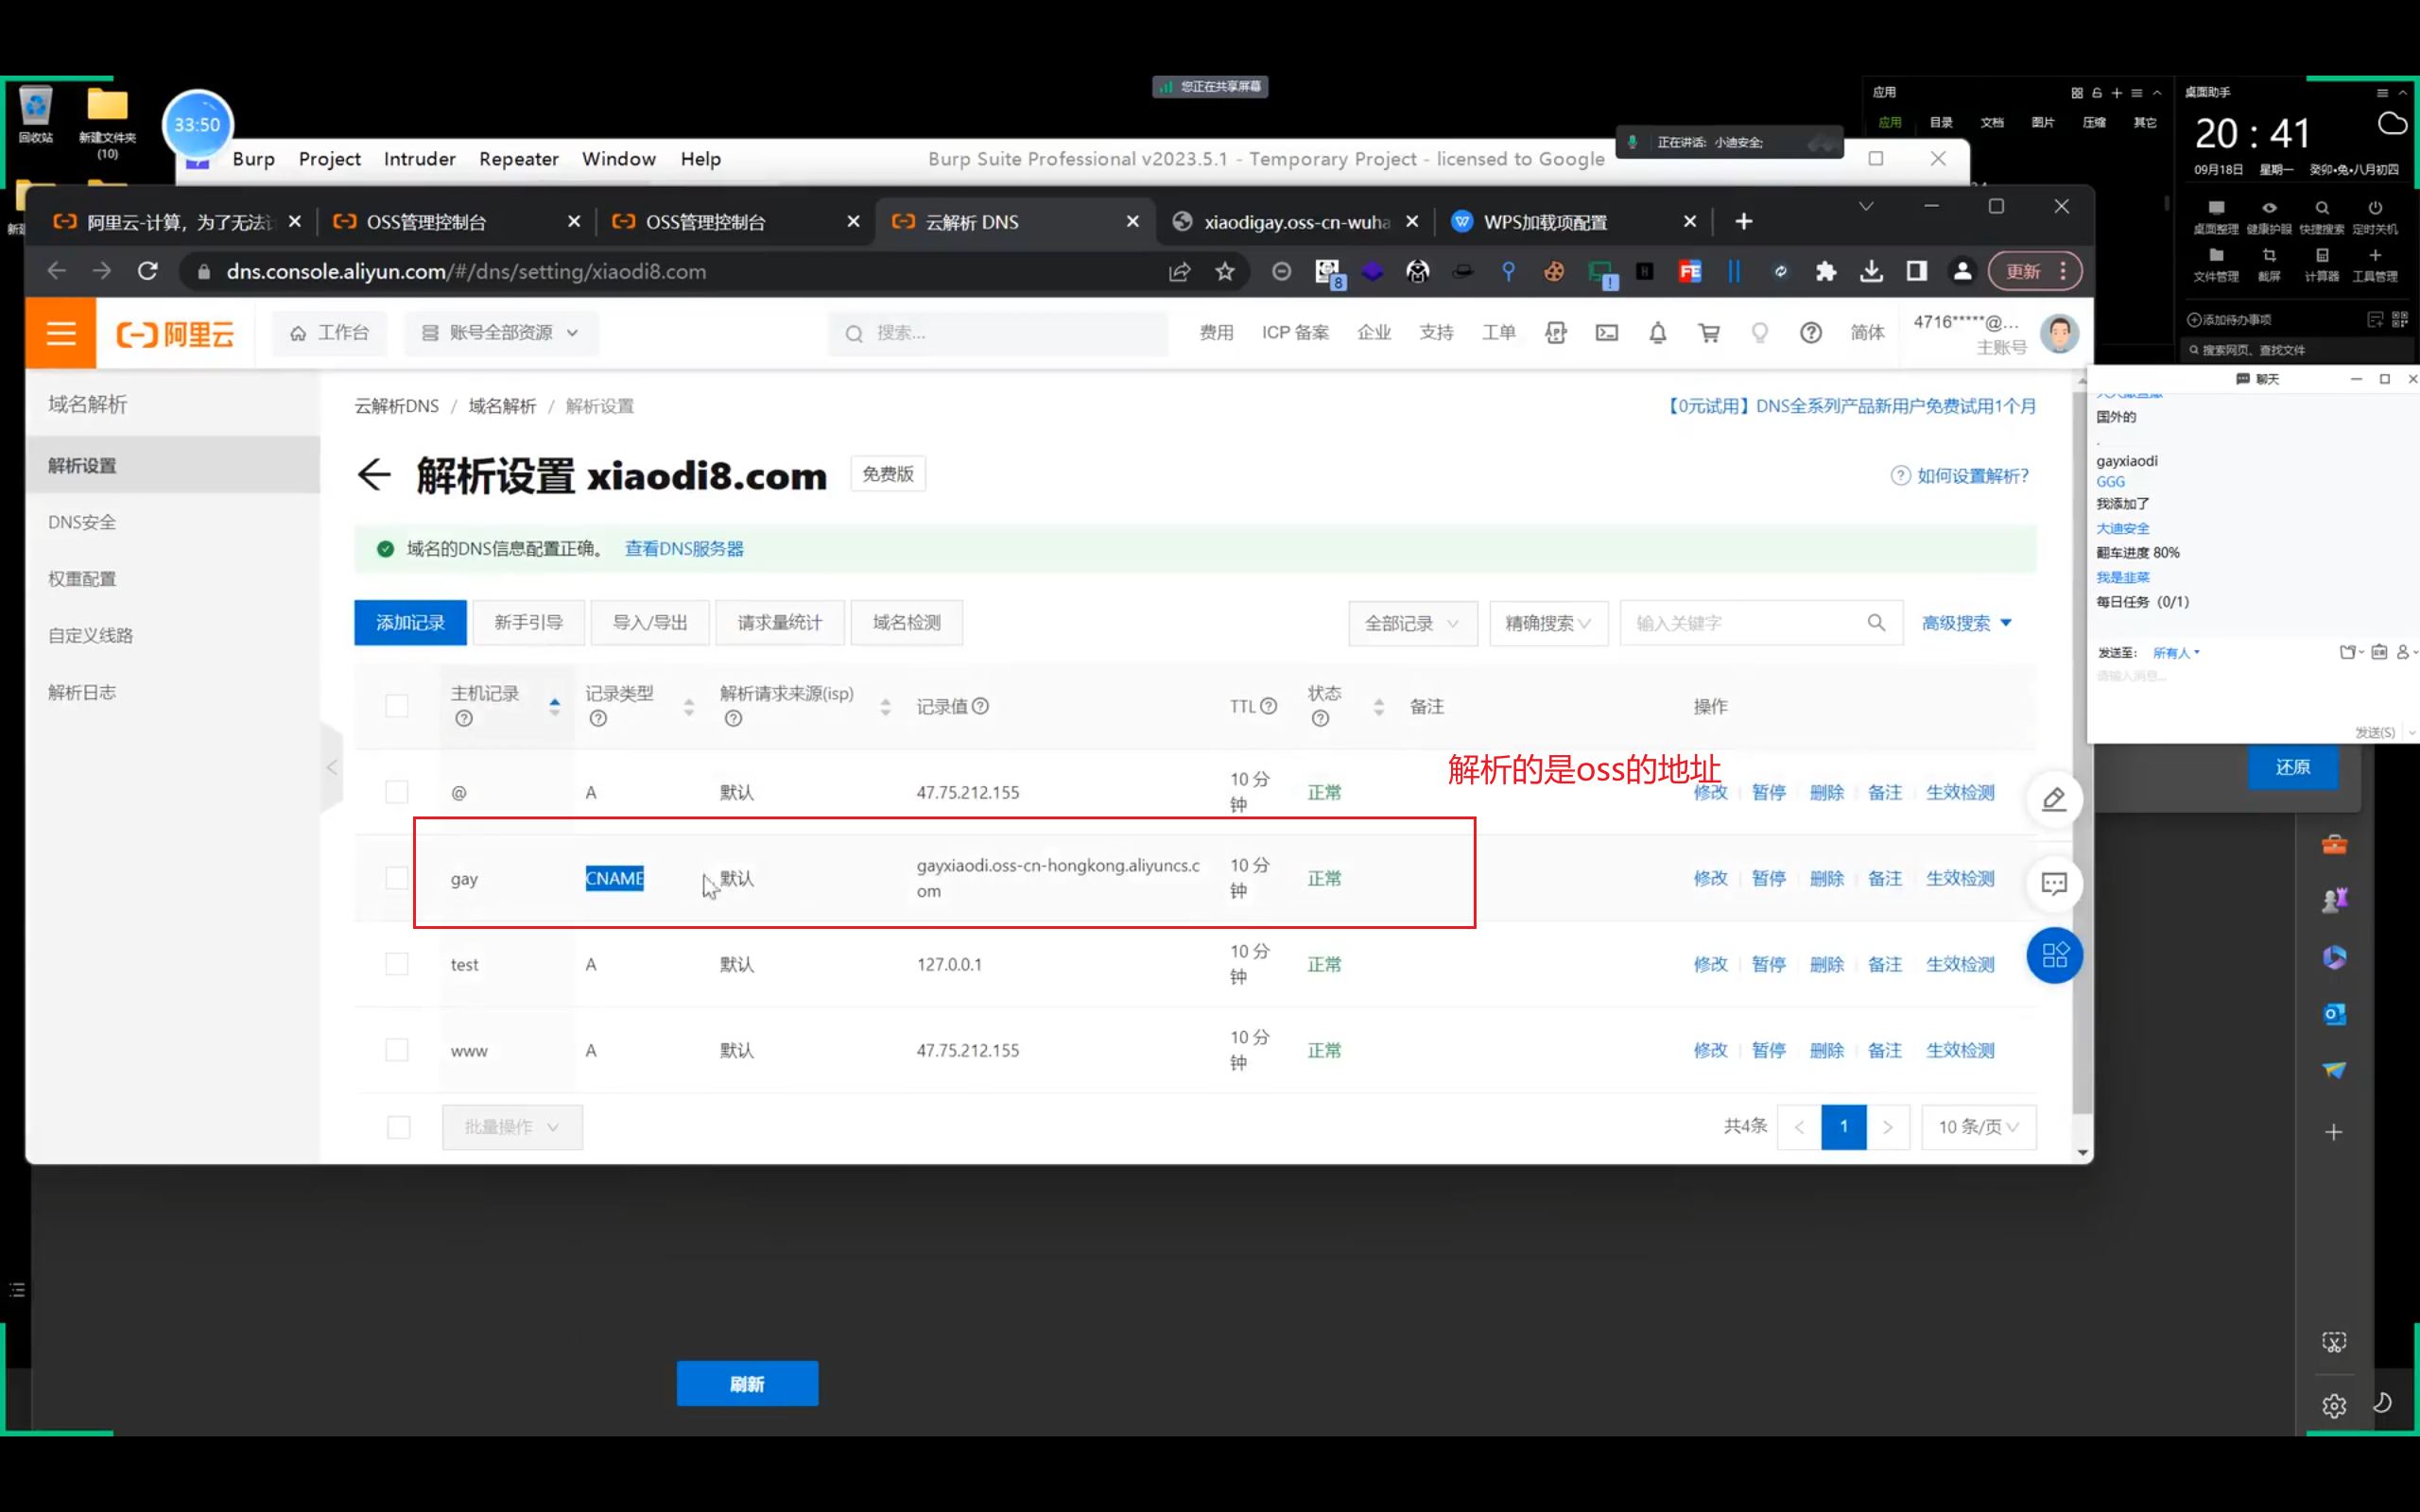Open the 查看DNS服务器 link
2420x1512 pixels.
pyautogui.click(x=684, y=549)
